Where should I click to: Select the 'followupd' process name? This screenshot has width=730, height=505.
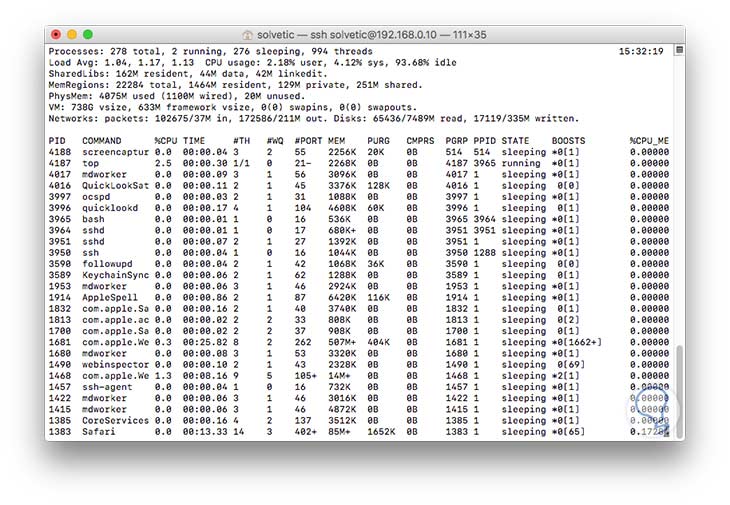click(x=107, y=264)
